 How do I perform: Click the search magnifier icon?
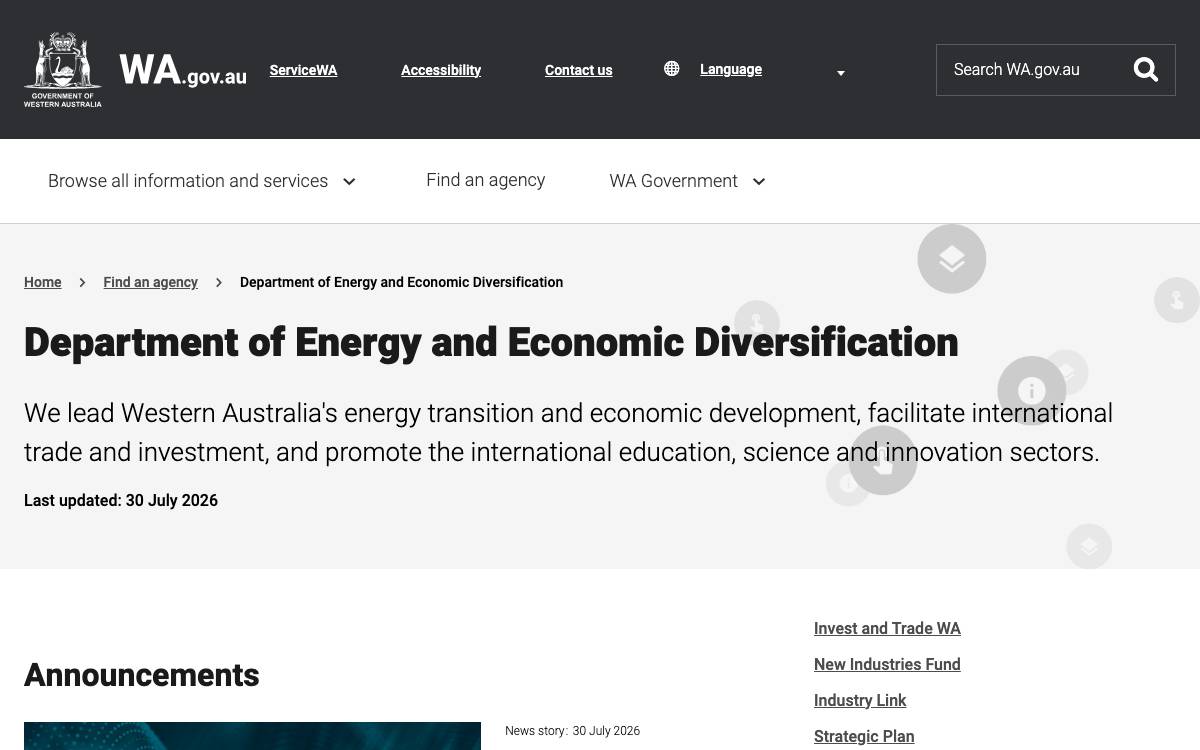point(1146,69)
